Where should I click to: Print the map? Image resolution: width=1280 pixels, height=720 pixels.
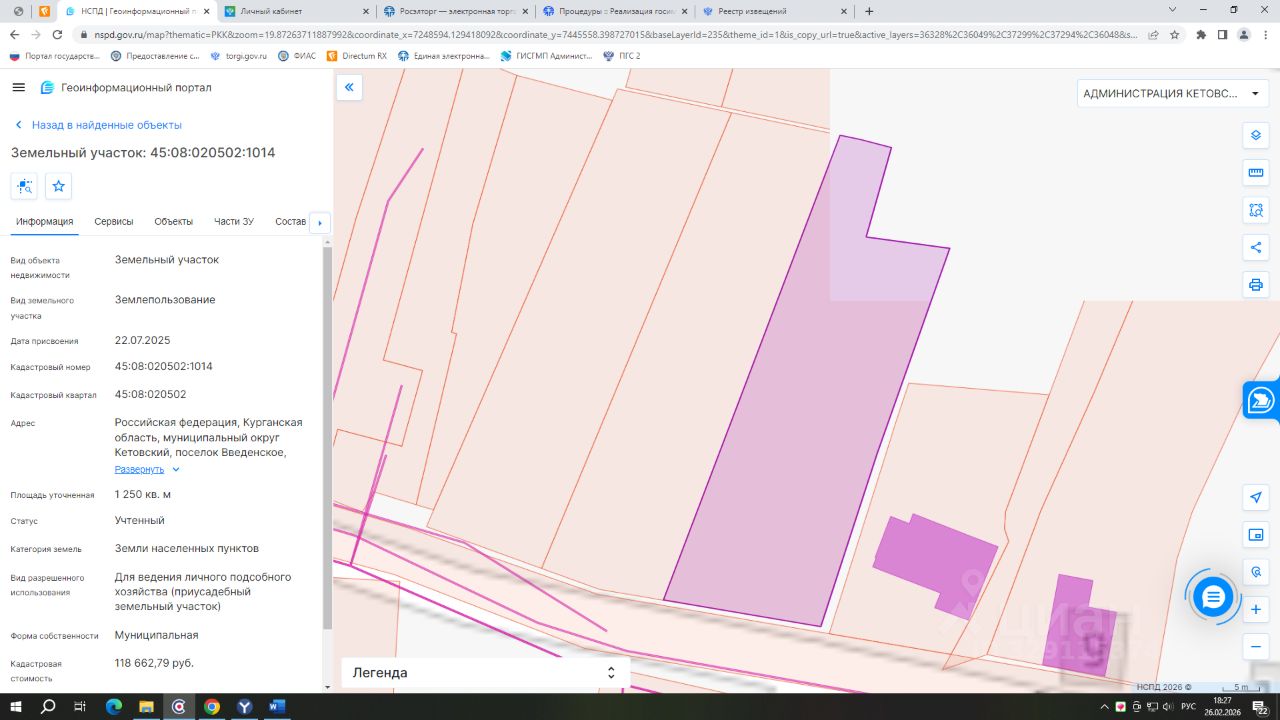pyautogui.click(x=1256, y=285)
